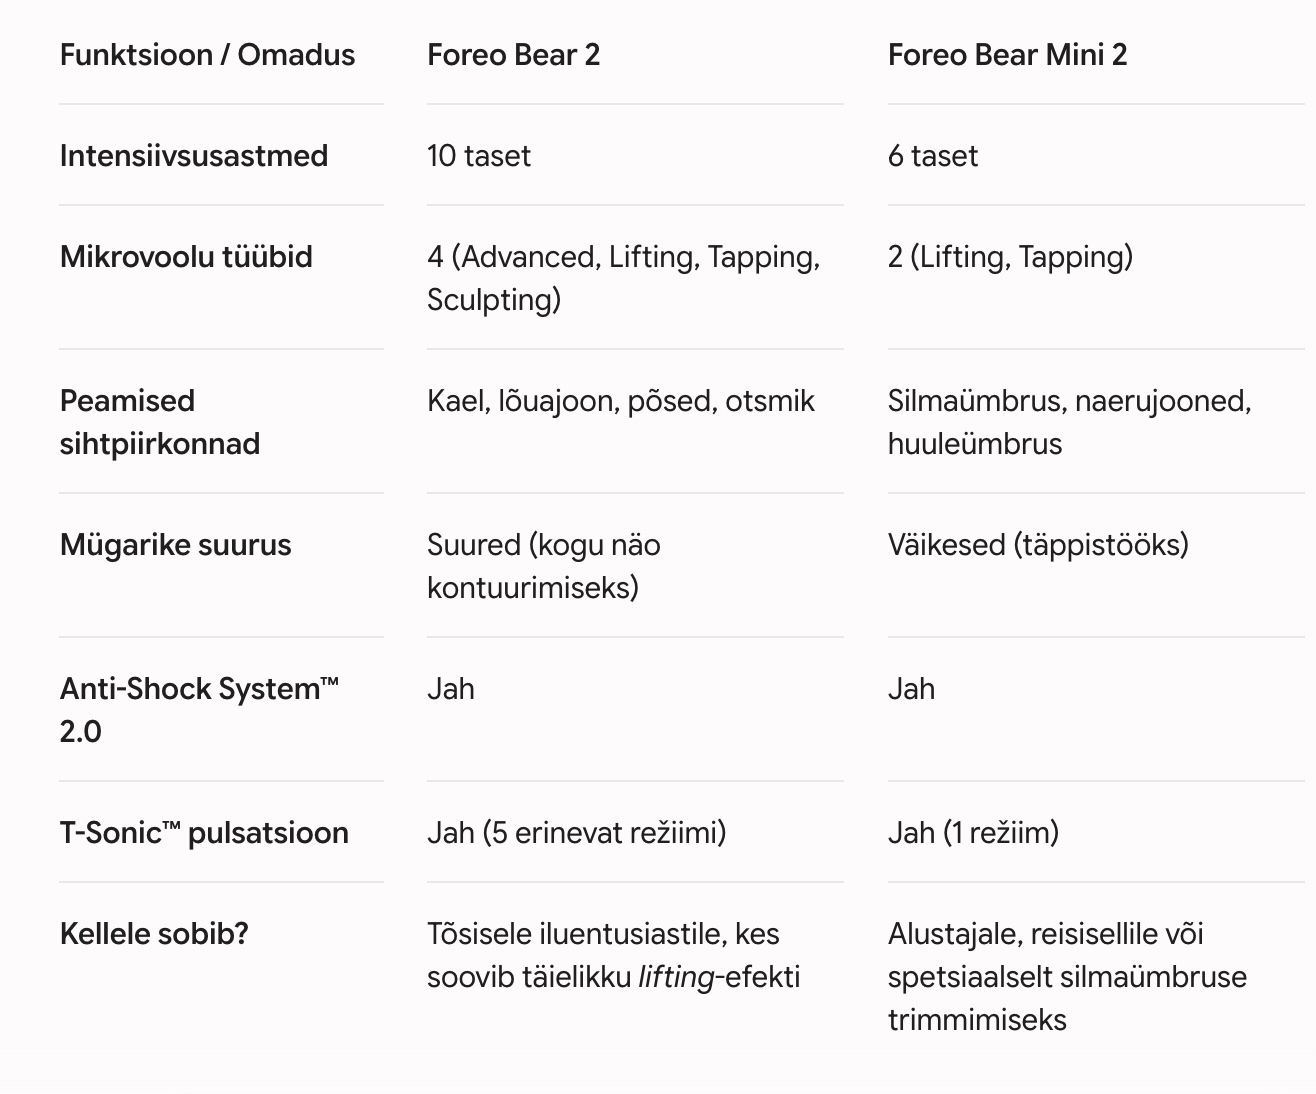Click the 'Suured (kogu näo kontuurimiseks)' cell

(x=544, y=566)
